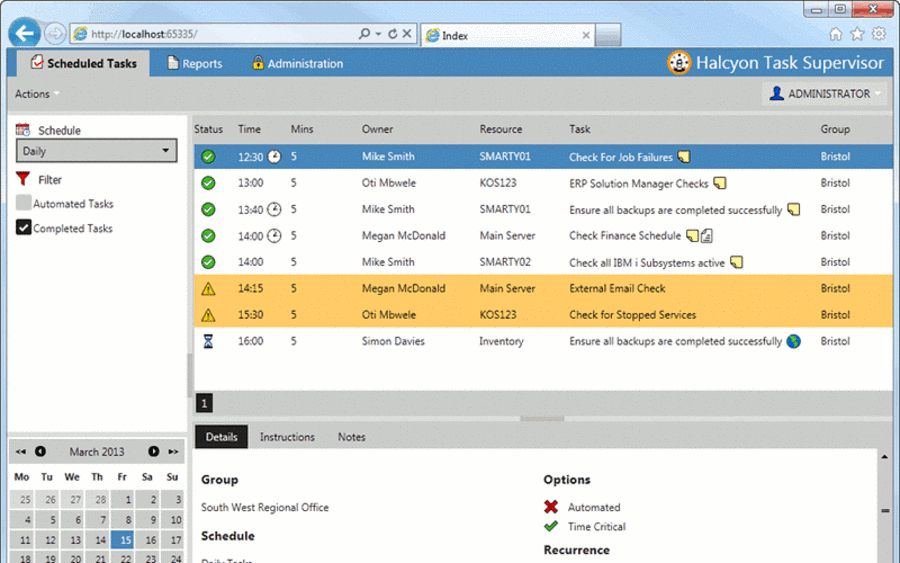Switch to the Notes tab
This screenshot has height=563, width=900.
tap(351, 437)
